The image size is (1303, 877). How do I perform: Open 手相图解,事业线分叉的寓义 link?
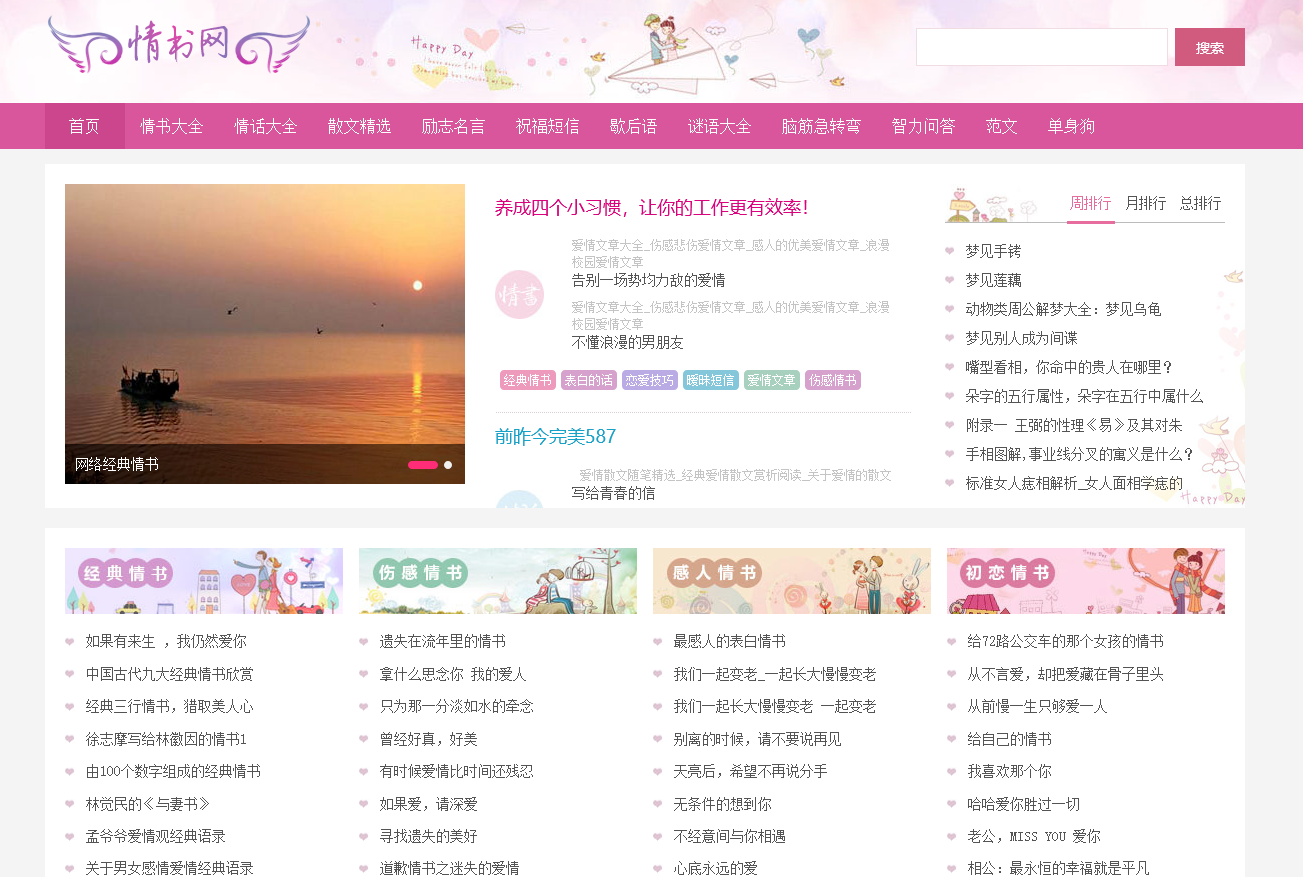(1080, 454)
